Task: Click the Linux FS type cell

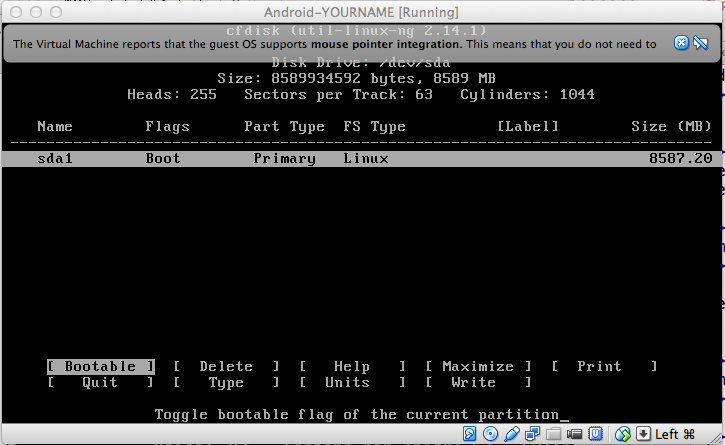Action: pyautogui.click(x=366, y=159)
